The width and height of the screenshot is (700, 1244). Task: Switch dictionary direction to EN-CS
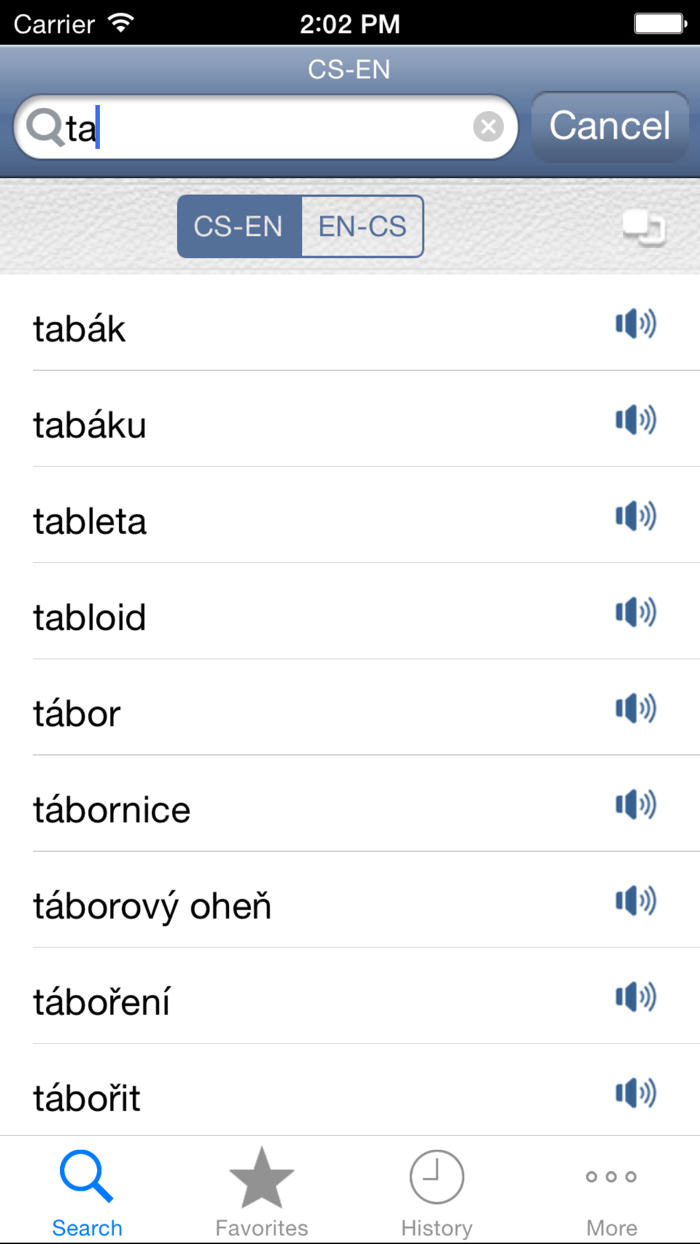[x=362, y=226]
